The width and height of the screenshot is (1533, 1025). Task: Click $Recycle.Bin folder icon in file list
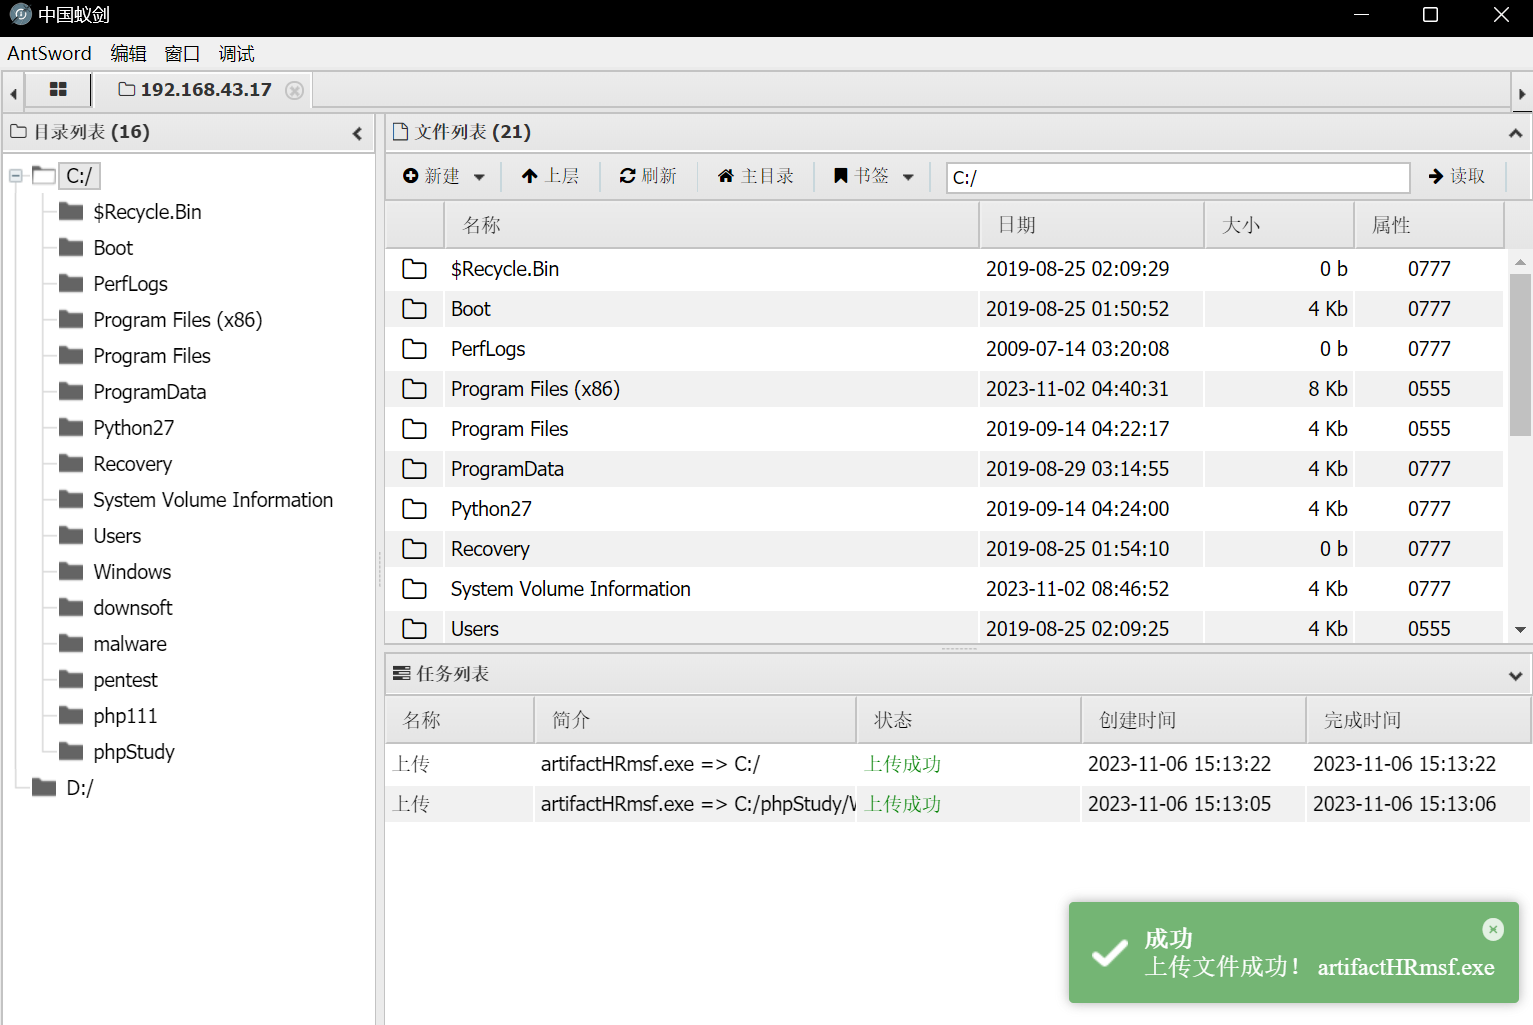414,269
